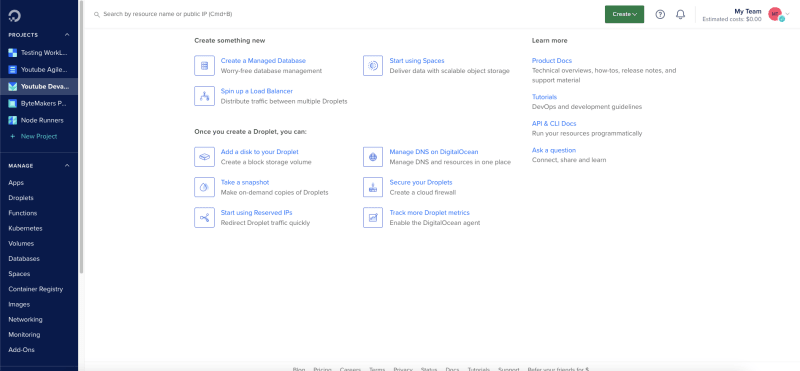Screen dimensions: 800x371
Task: Open the API & CLI Docs link
Action: [554, 123]
